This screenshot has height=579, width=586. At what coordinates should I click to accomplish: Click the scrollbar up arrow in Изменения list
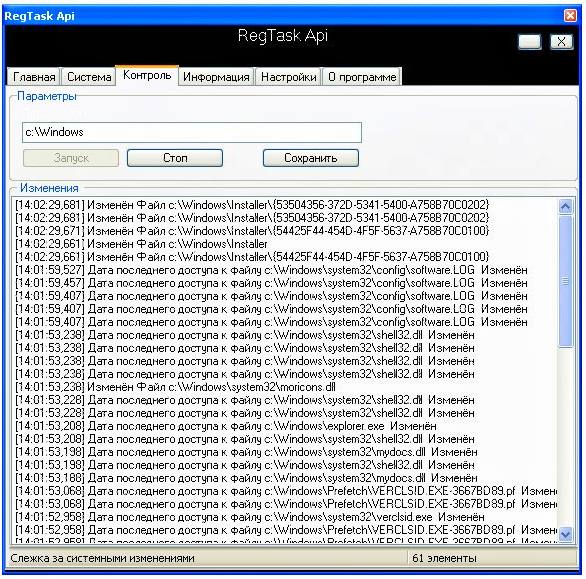565,206
